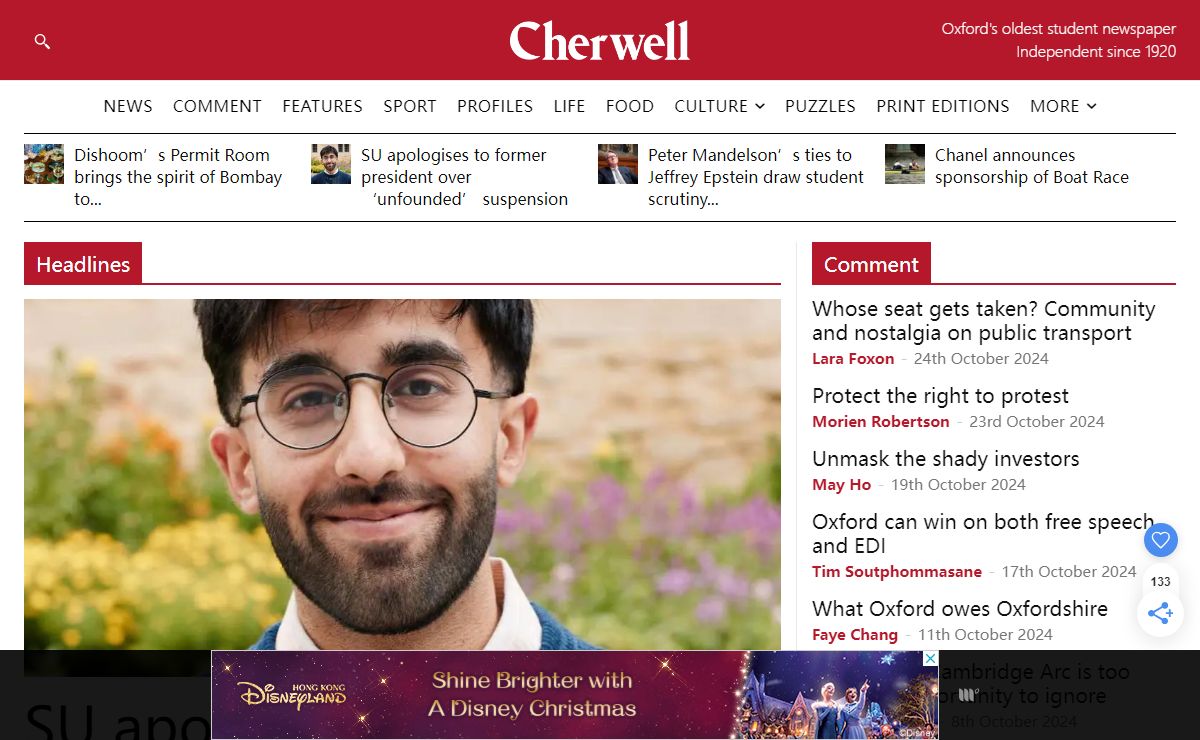Expand the More dropdown menu
1200x740 pixels.
click(x=1063, y=106)
